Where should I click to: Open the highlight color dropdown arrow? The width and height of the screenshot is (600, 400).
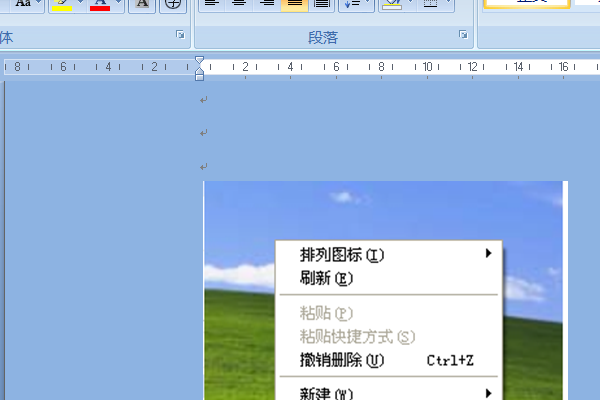click(80, 4)
